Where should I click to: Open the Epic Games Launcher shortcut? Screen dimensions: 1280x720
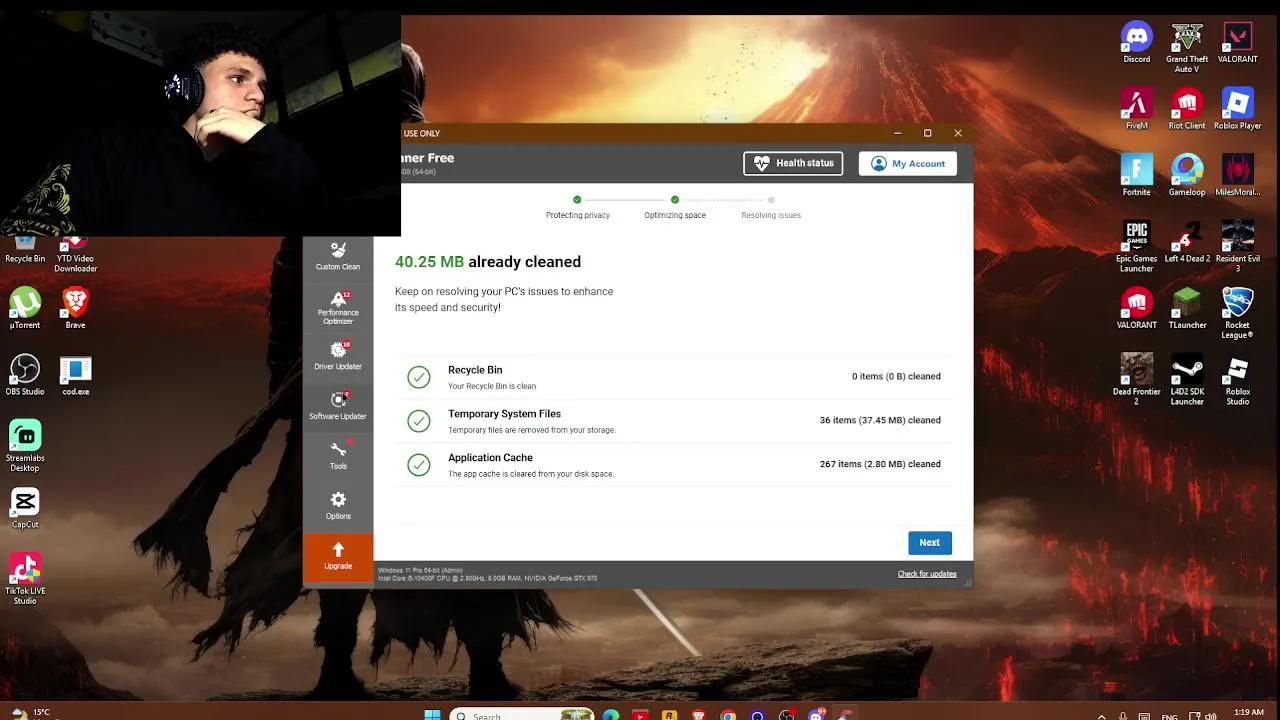[1137, 246]
